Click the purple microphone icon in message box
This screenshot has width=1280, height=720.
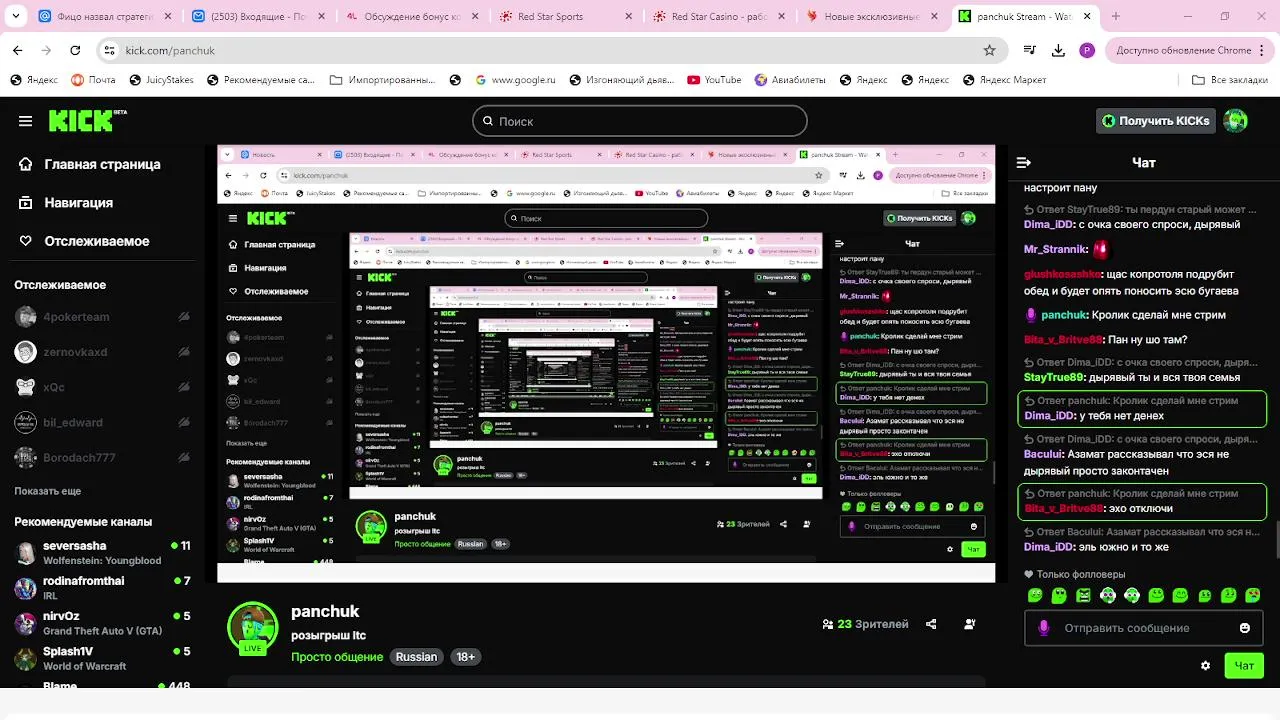coord(1044,628)
